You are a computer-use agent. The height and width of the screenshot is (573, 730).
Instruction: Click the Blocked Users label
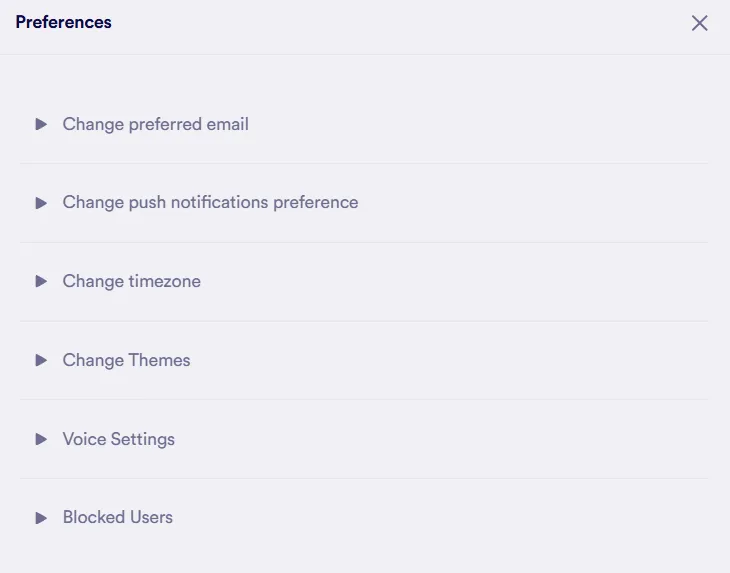click(117, 518)
